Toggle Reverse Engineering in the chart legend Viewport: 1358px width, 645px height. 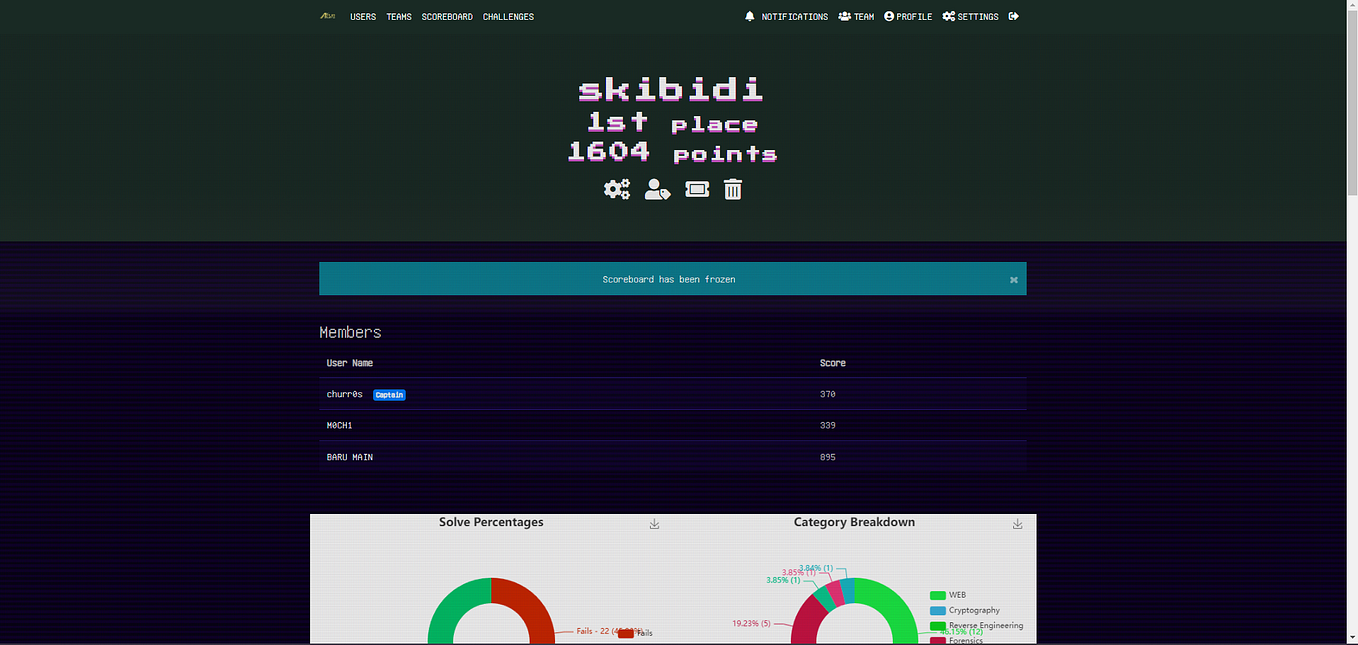tap(973, 625)
